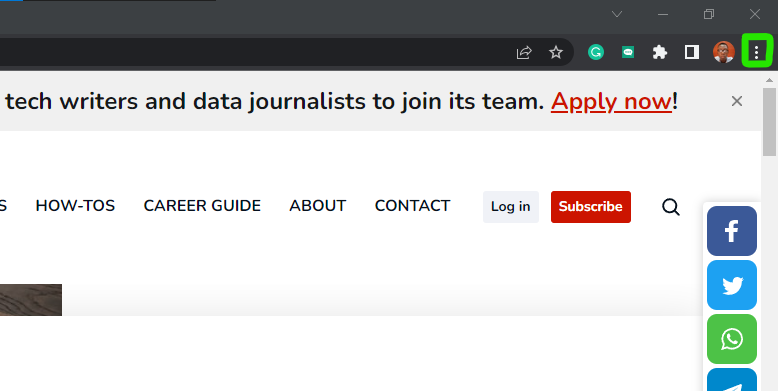Follow the Apply now link
Viewport: 778px width, 391px height.
point(611,102)
